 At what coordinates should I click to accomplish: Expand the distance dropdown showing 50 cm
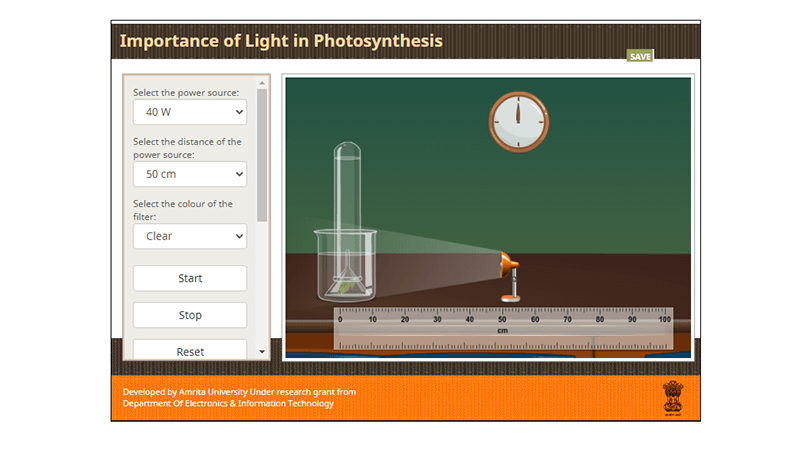pos(189,174)
